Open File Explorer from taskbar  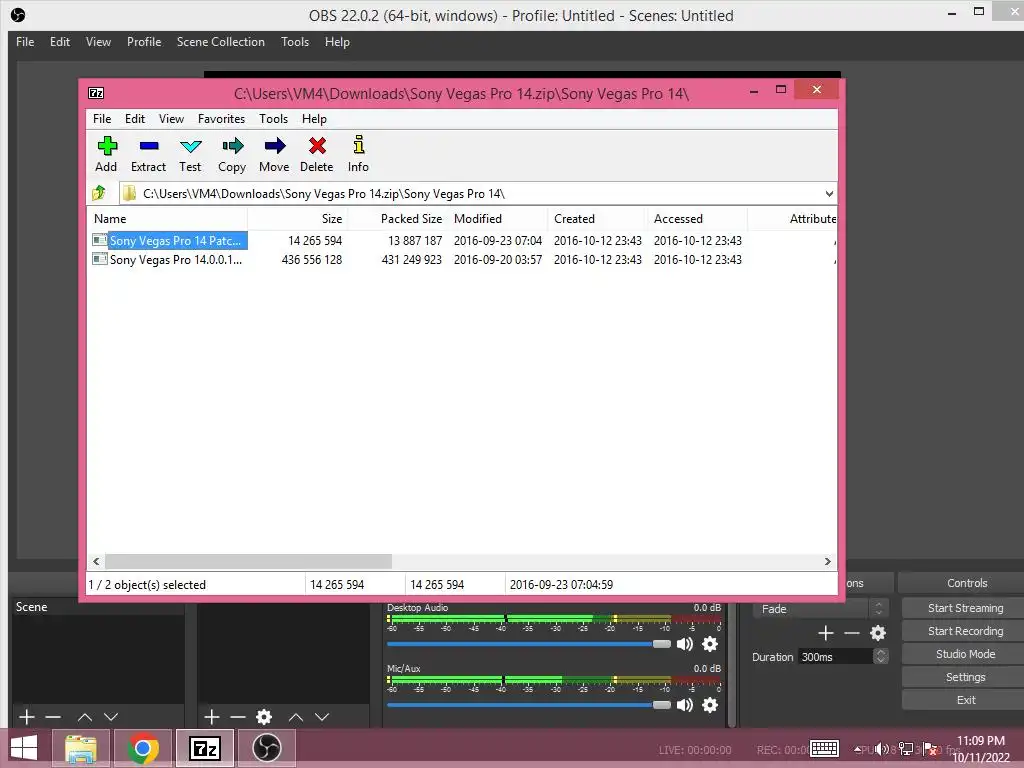tap(81, 748)
